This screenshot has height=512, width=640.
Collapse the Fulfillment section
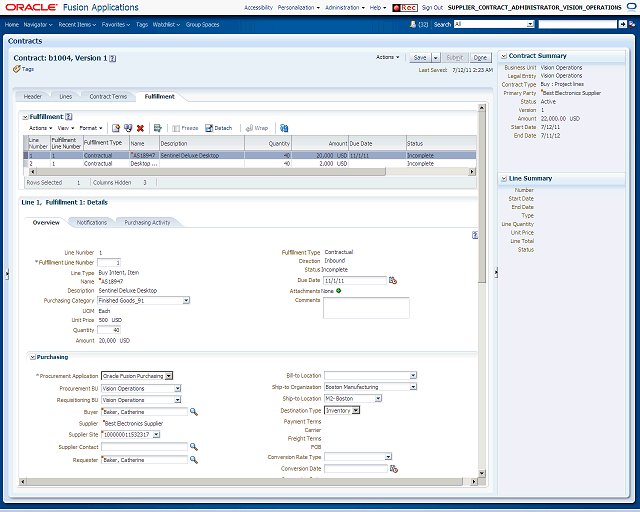[x=25, y=117]
